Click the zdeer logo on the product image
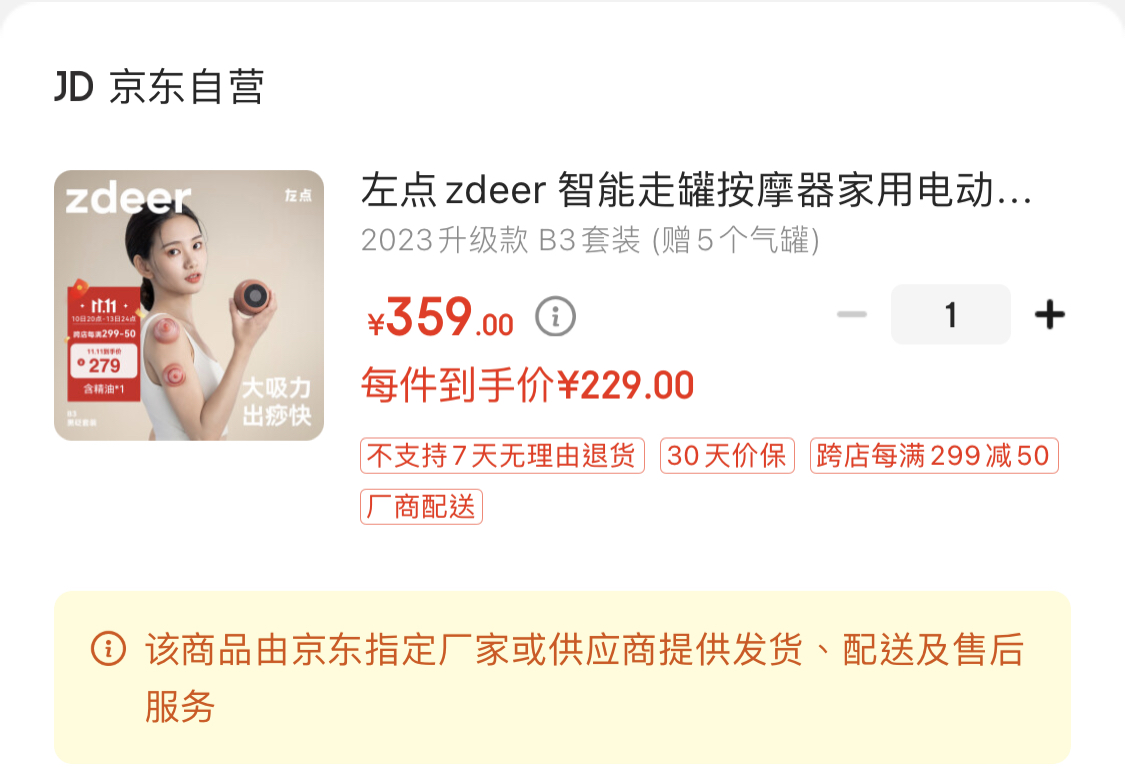 [128, 199]
